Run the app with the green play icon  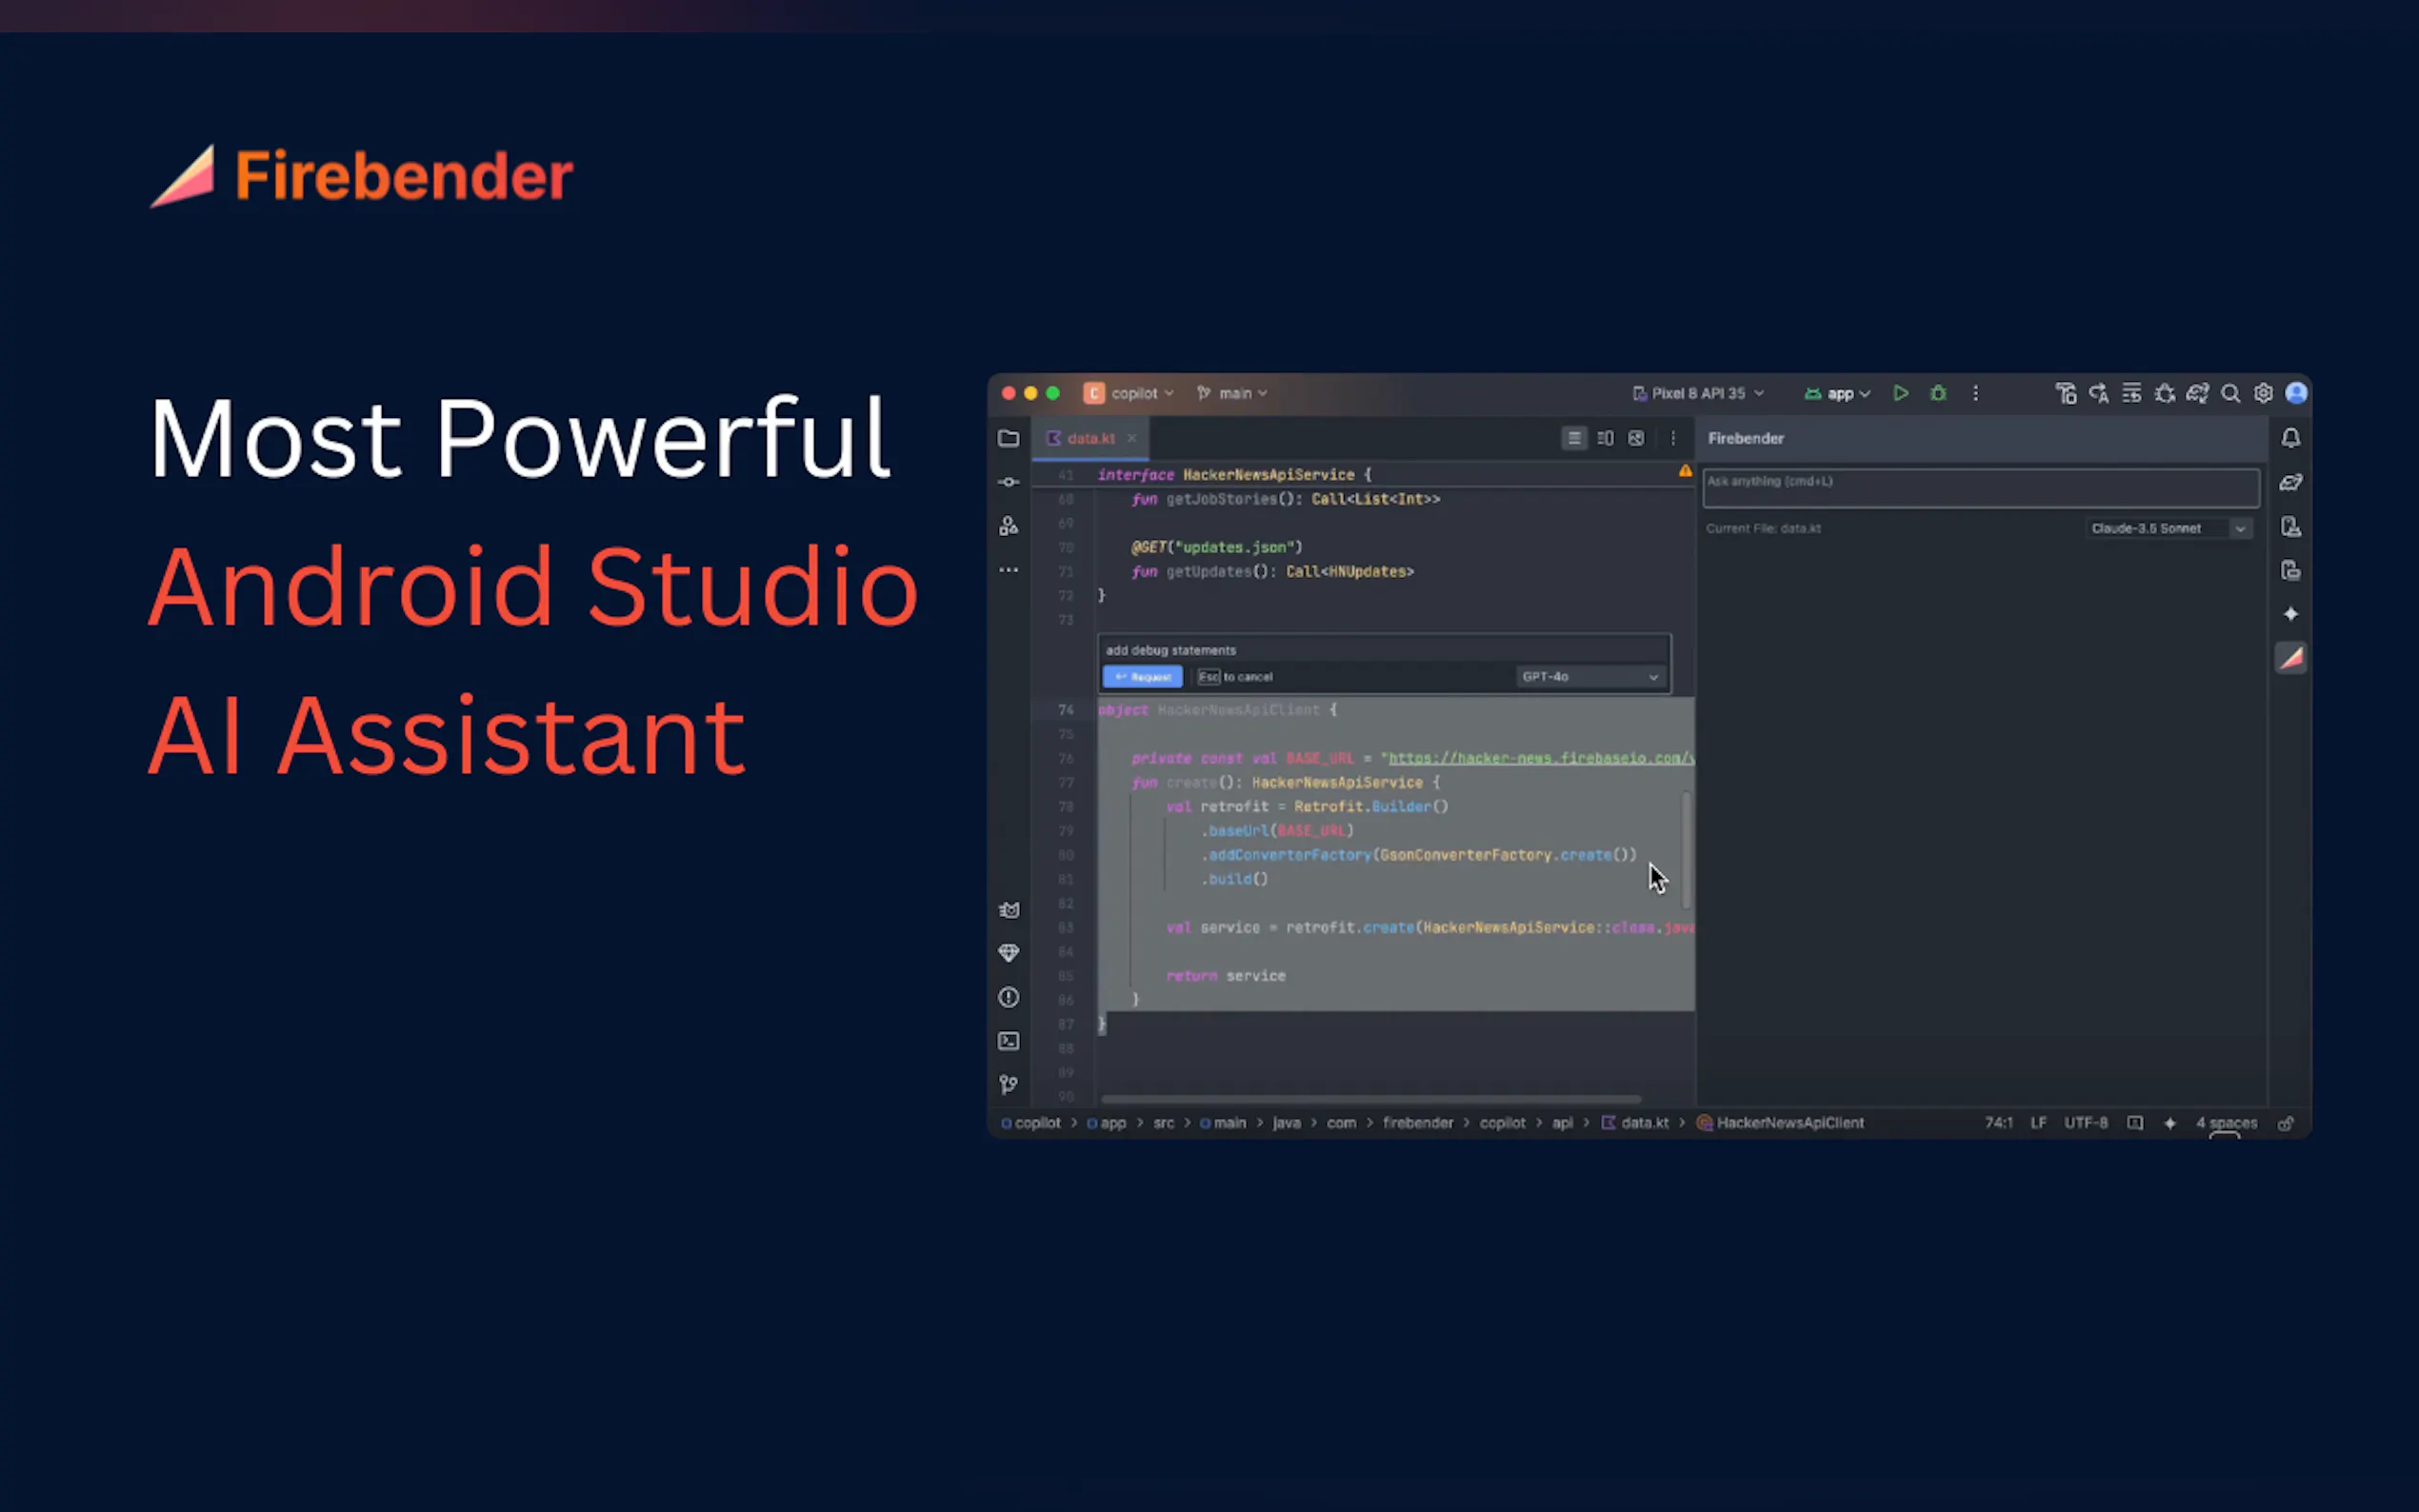click(1900, 393)
